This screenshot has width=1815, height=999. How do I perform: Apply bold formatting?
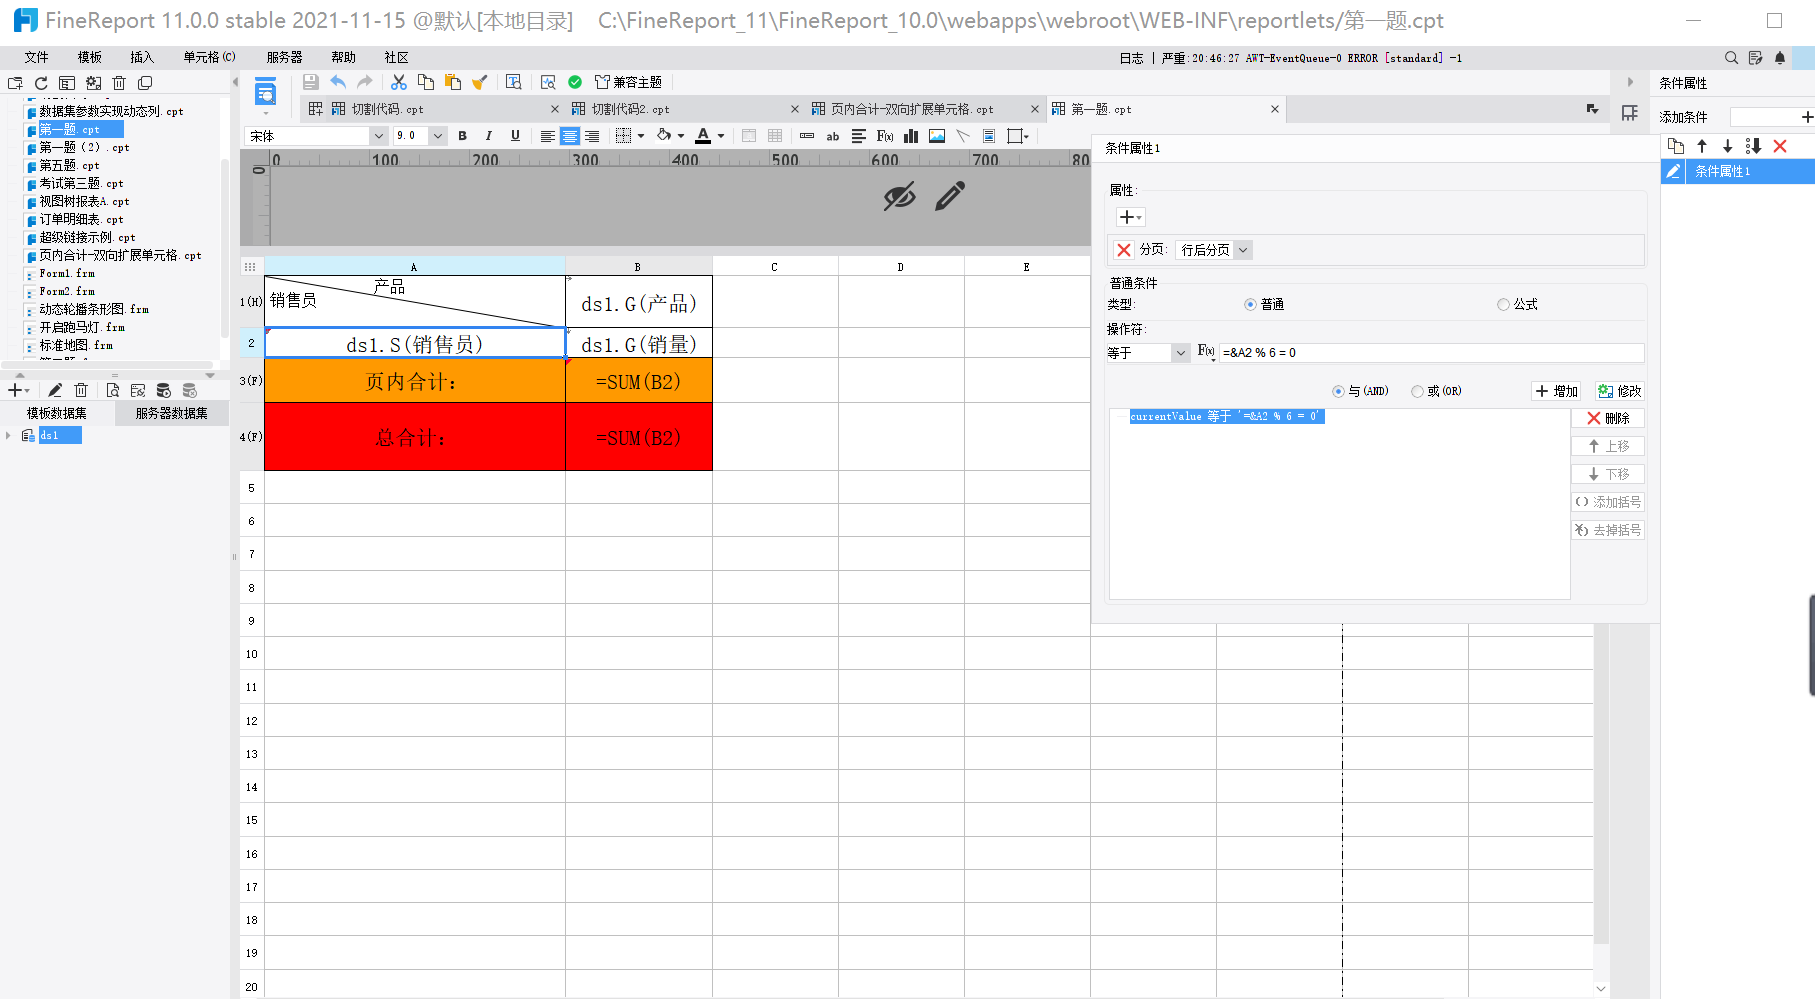[x=462, y=136]
